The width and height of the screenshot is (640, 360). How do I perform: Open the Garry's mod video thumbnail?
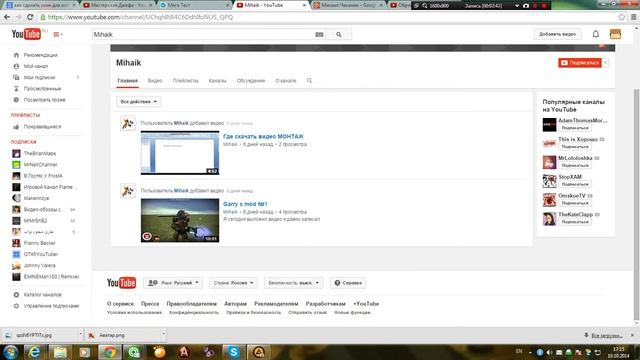click(x=180, y=220)
